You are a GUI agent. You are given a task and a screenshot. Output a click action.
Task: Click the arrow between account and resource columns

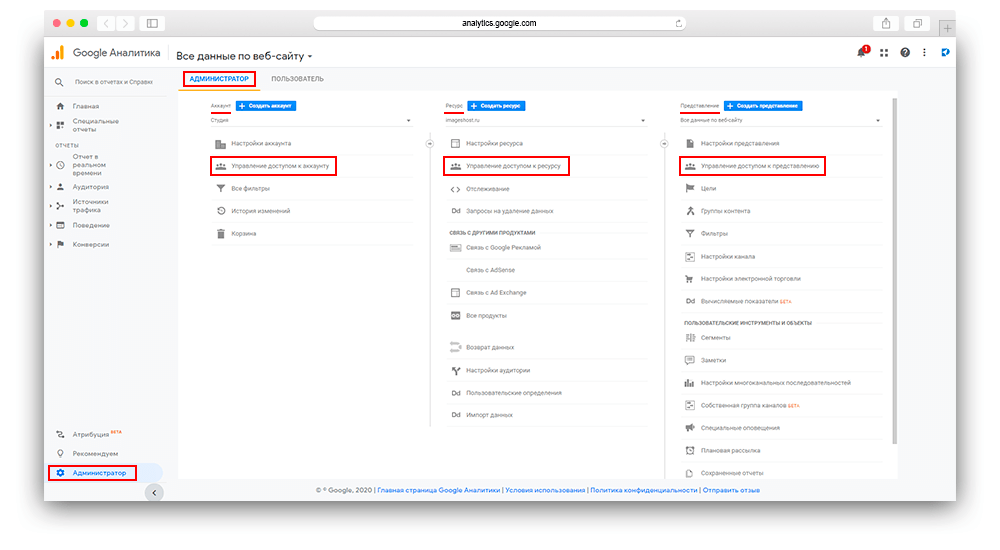[430, 144]
